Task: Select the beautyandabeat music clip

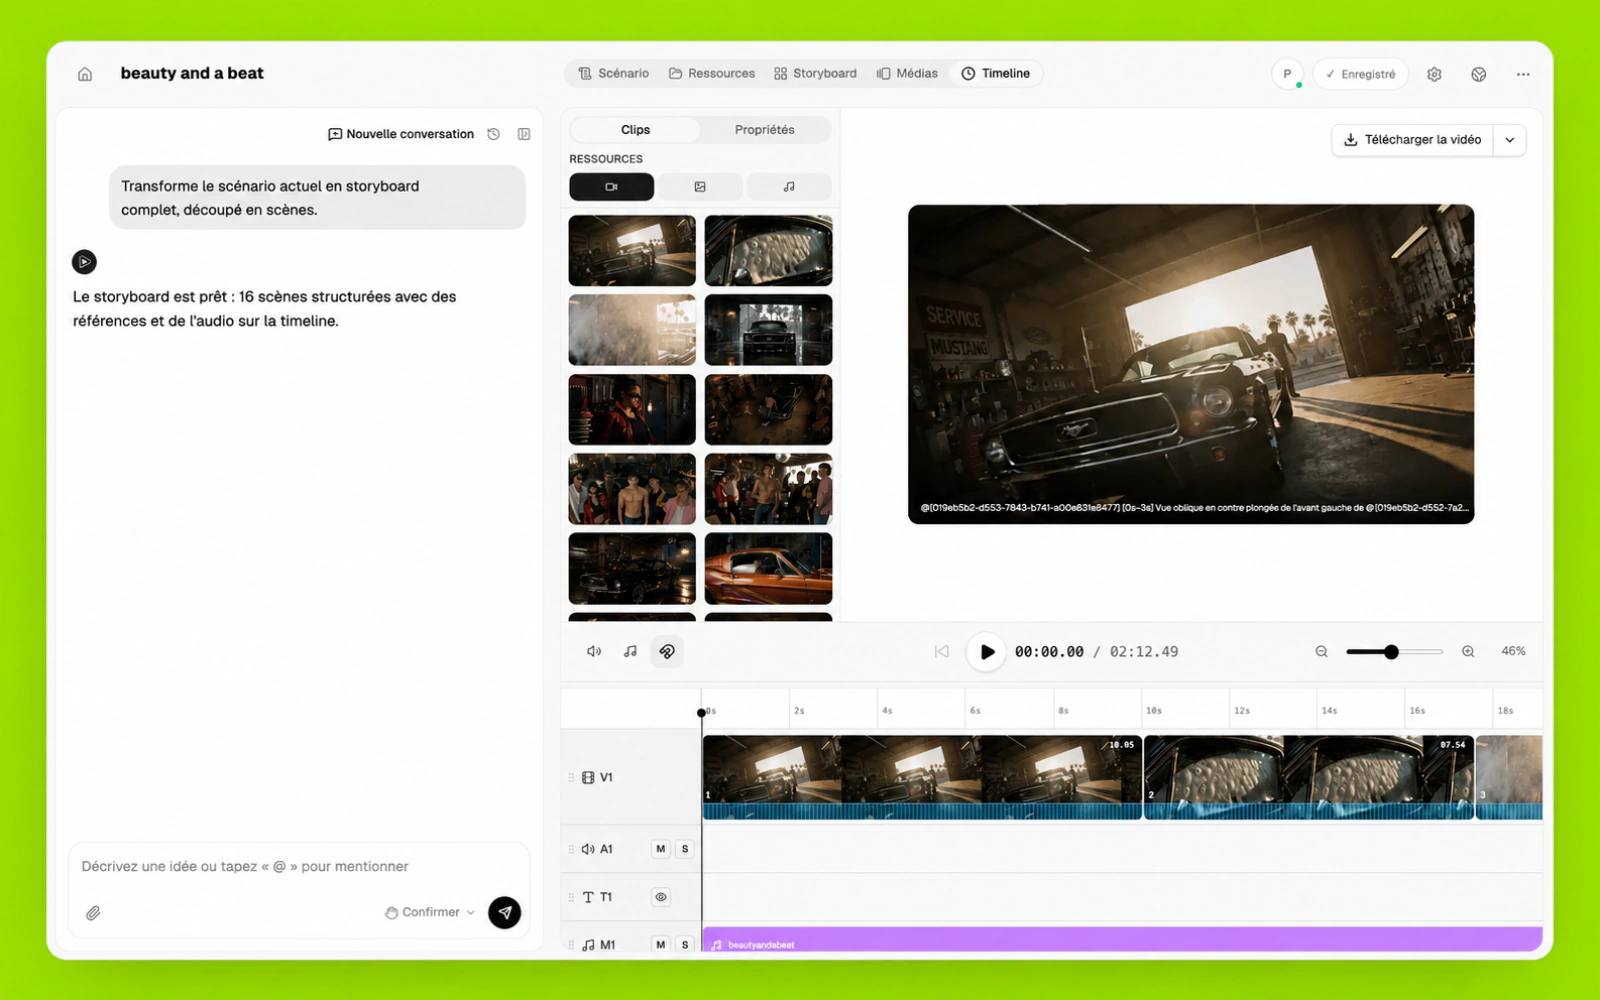Action: pos(1122,941)
